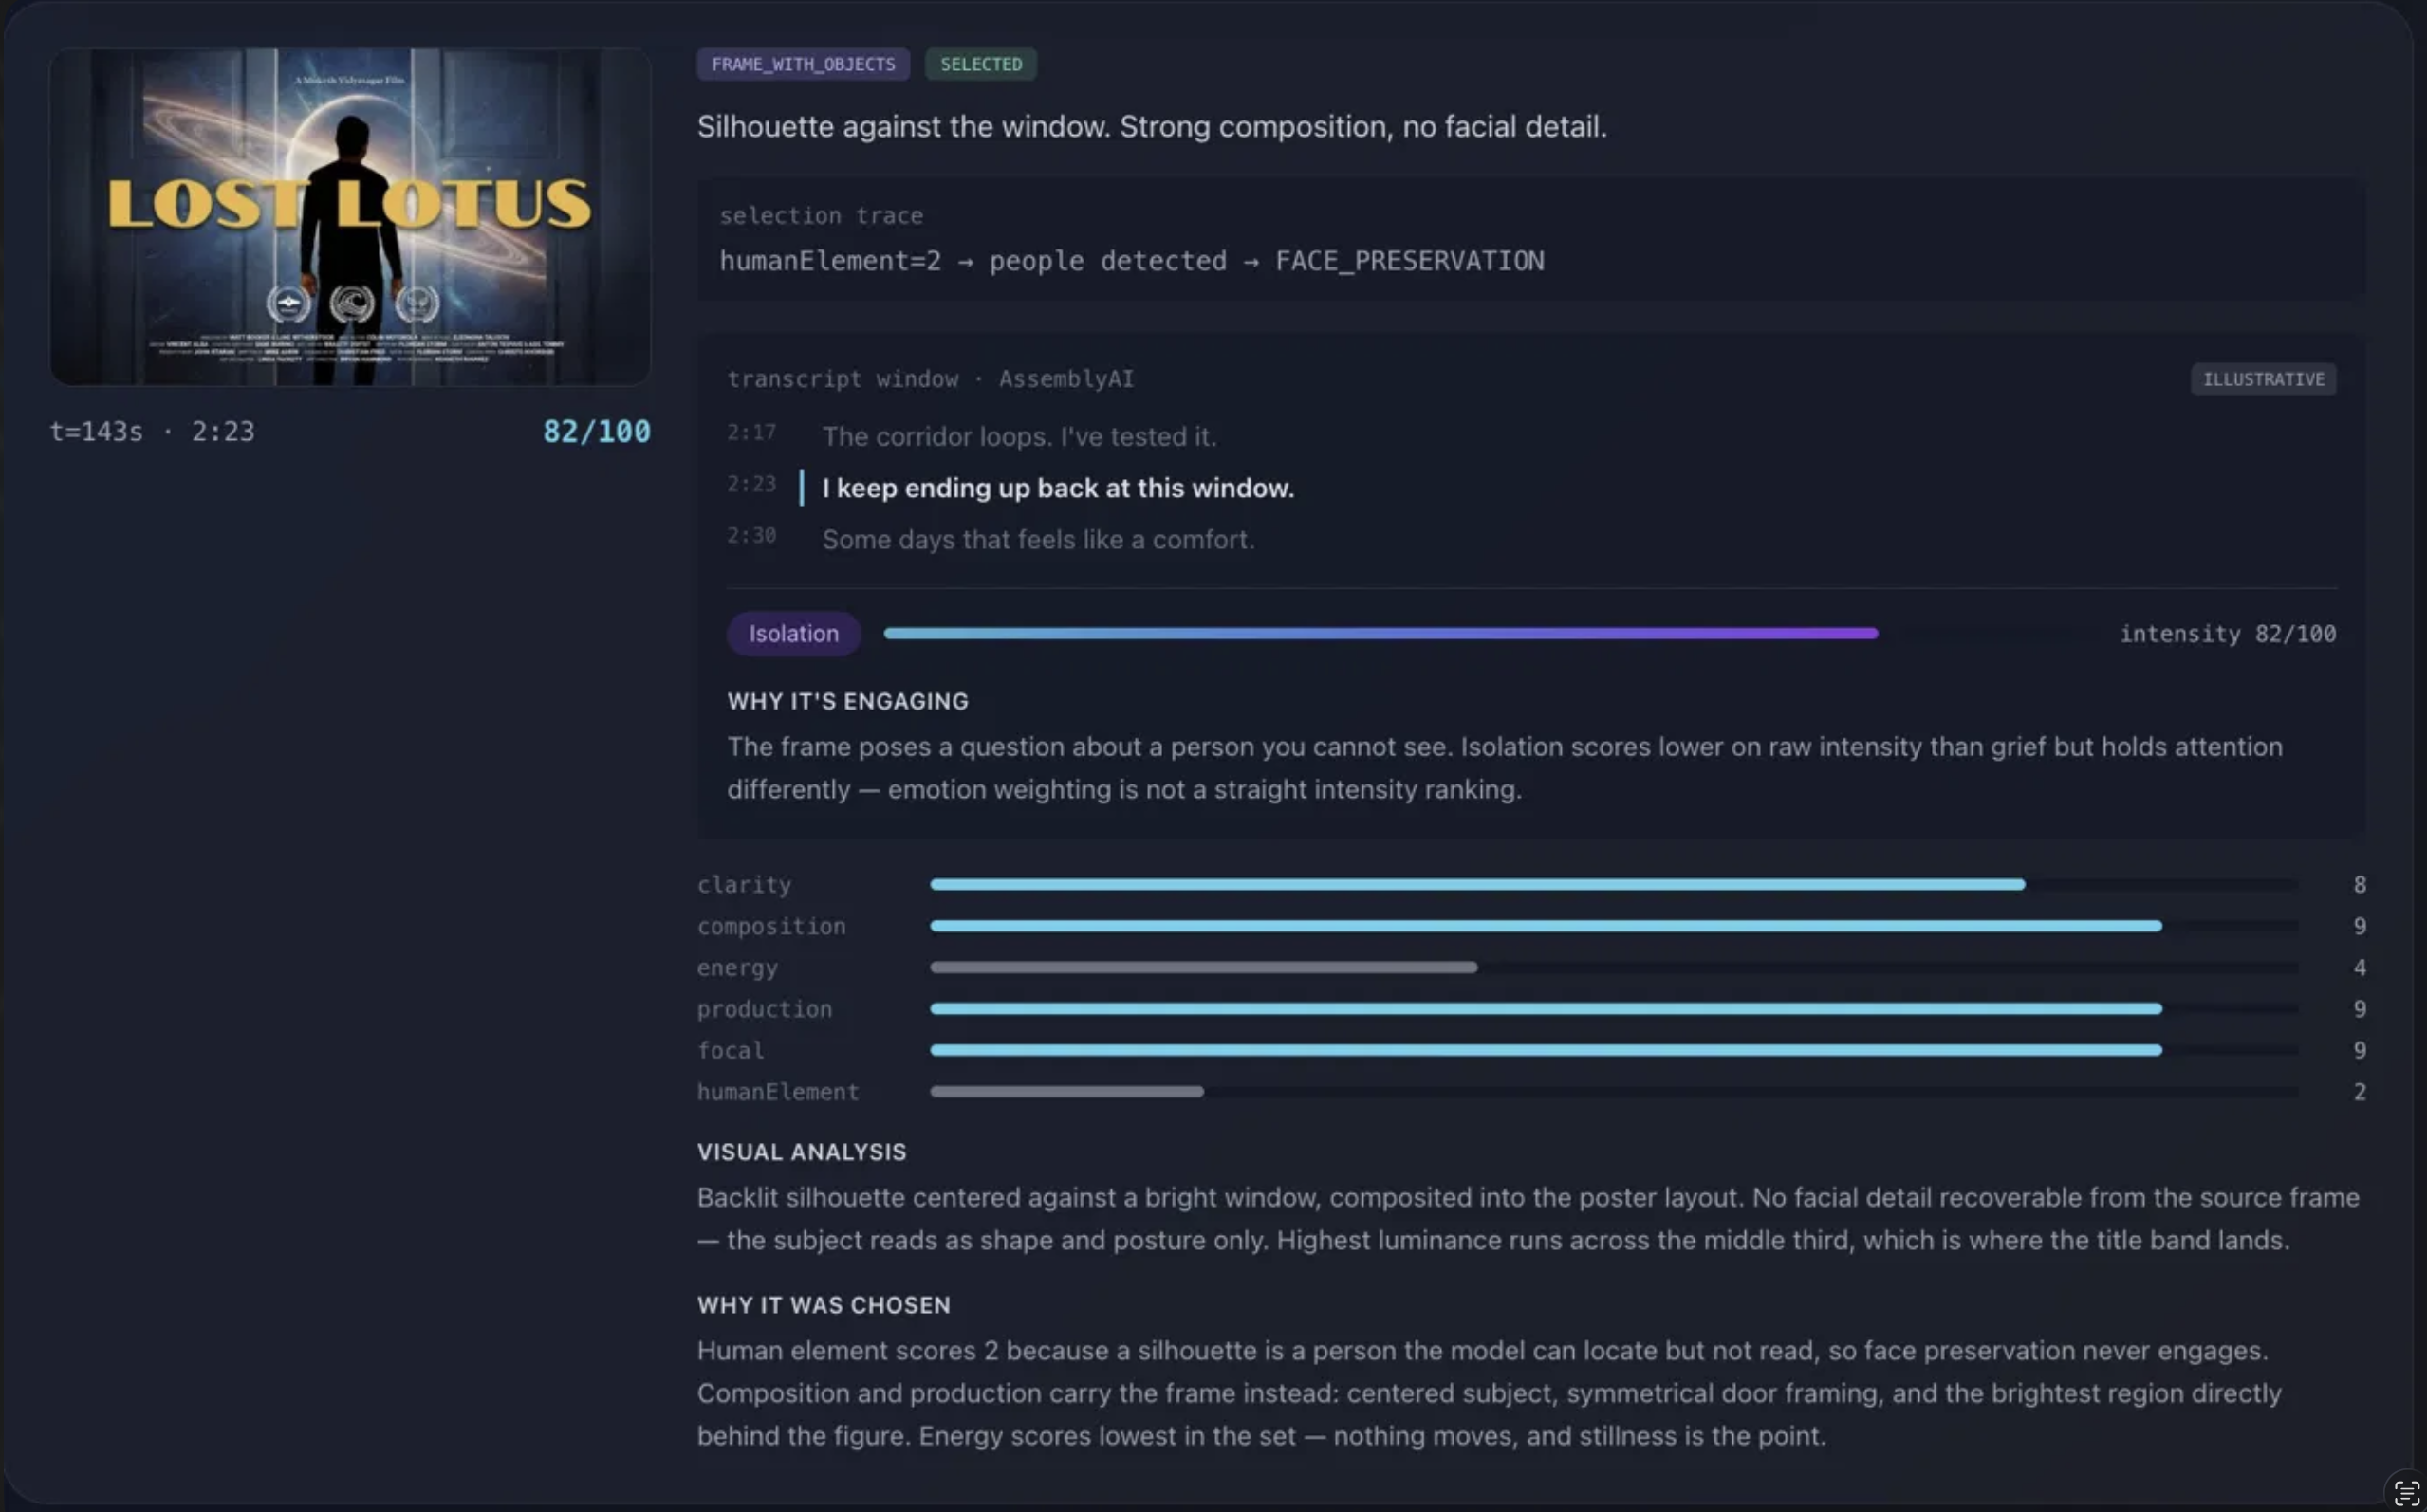Click the humanElement score bar

(x=1613, y=1092)
